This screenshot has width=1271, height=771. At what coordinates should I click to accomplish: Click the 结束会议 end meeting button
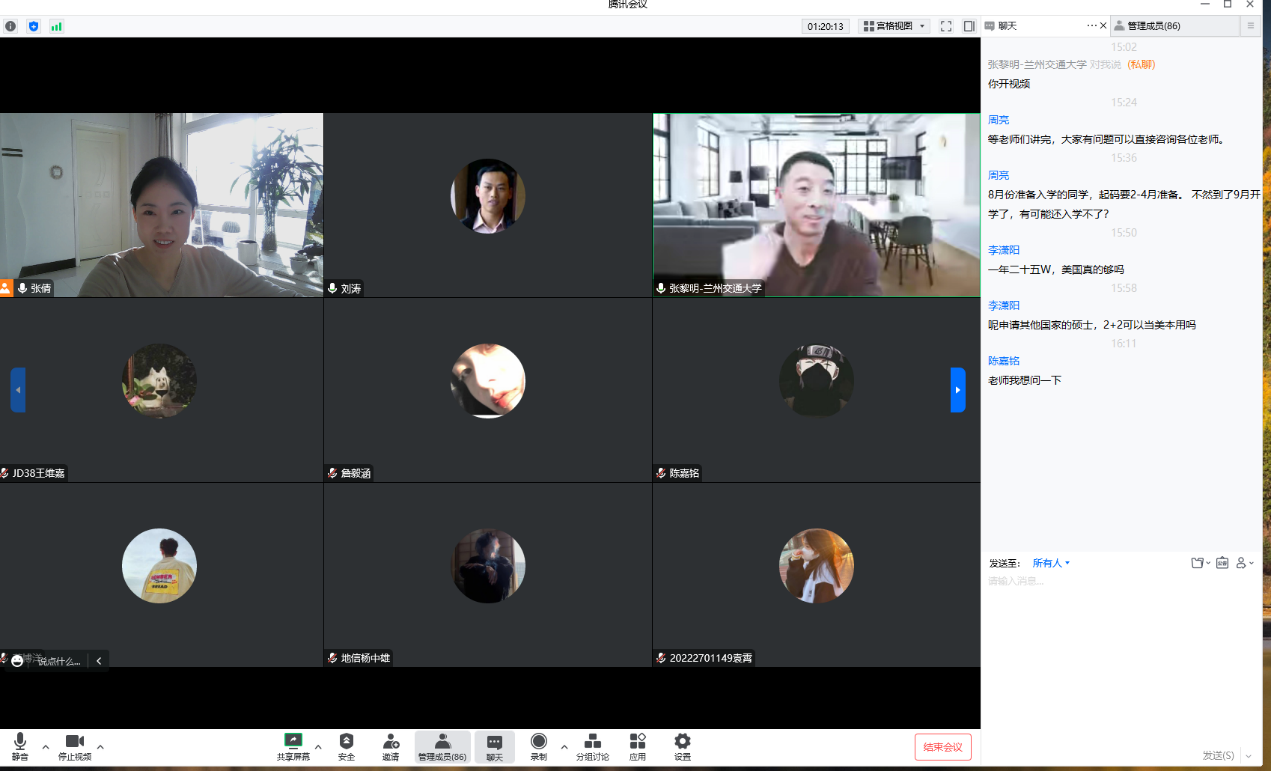point(942,747)
